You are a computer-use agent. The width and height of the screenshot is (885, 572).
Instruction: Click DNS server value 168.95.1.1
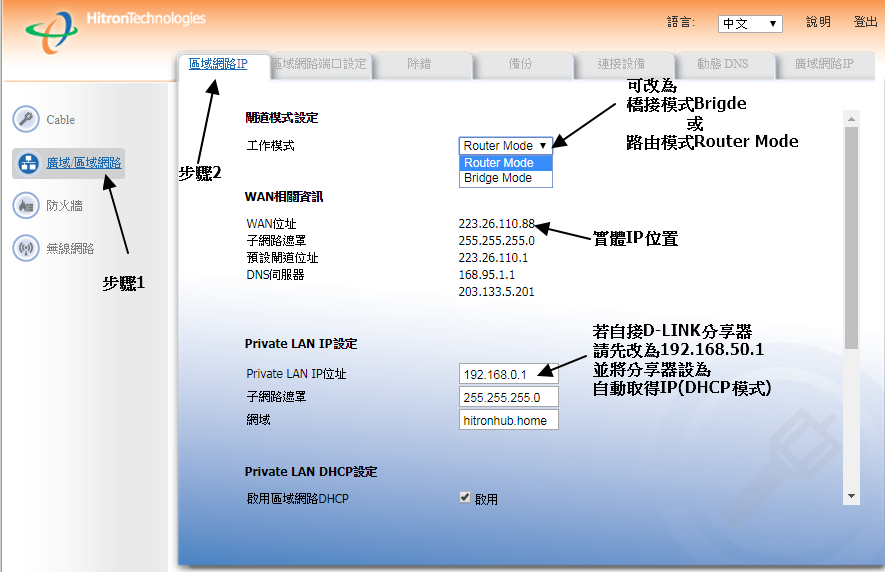point(487,274)
